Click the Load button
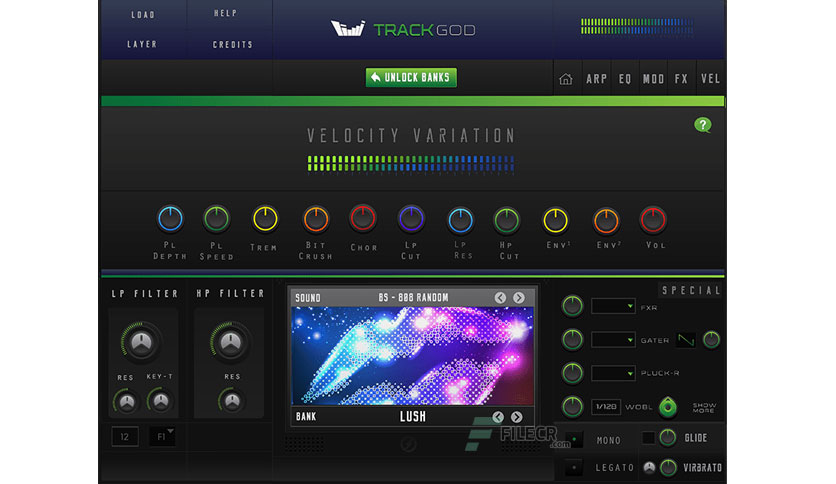836x484 pixels. [143, 15]
